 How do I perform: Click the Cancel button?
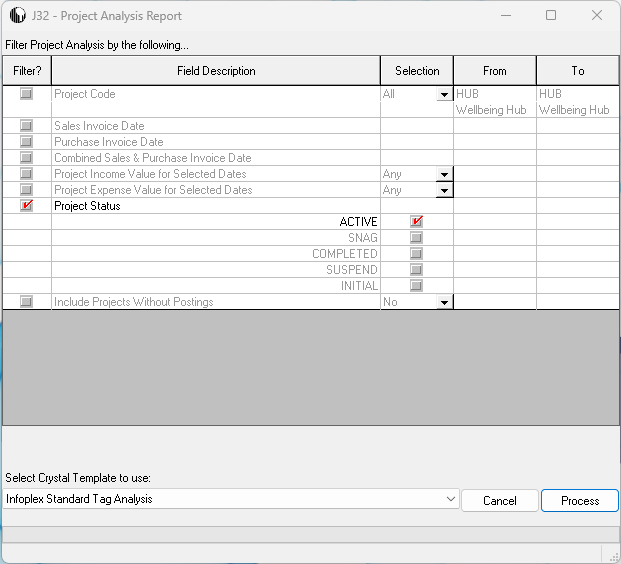pyautogui.click(x=499, y=501)
